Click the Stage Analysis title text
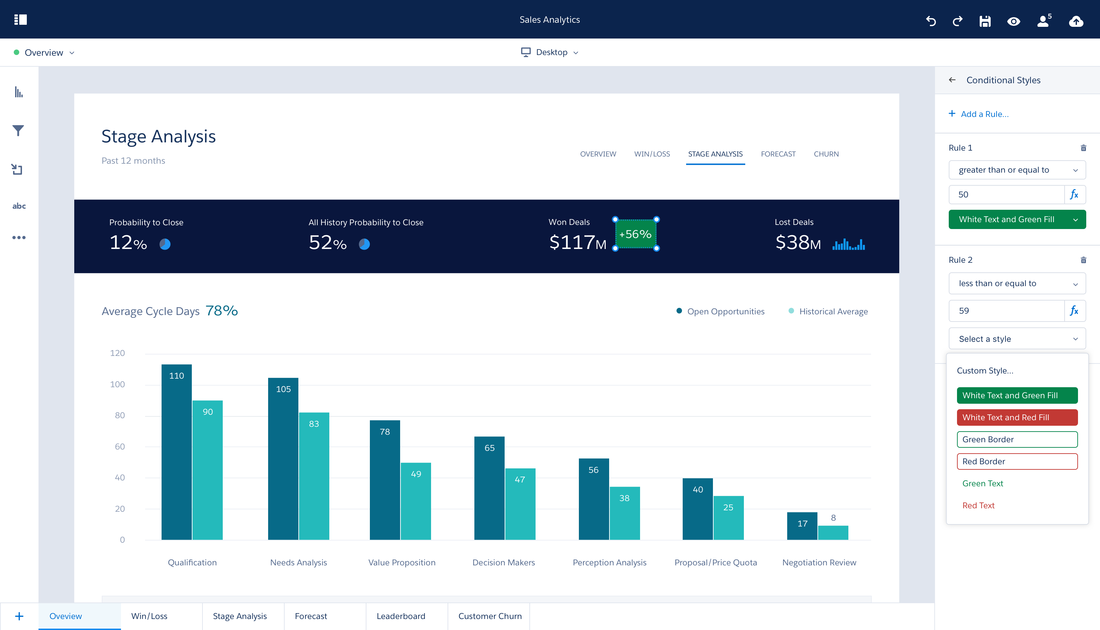 coord(159,137)
